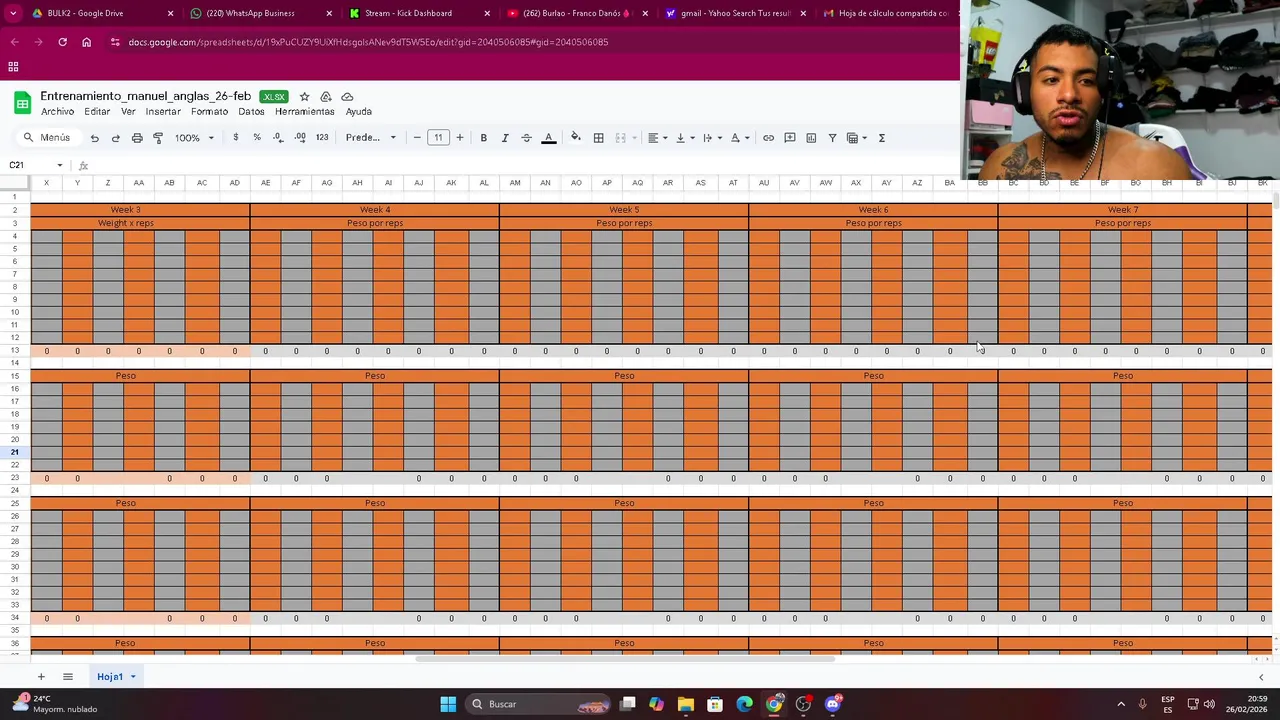
Task: Show all sheets list icon
Action: pos(68,677)
